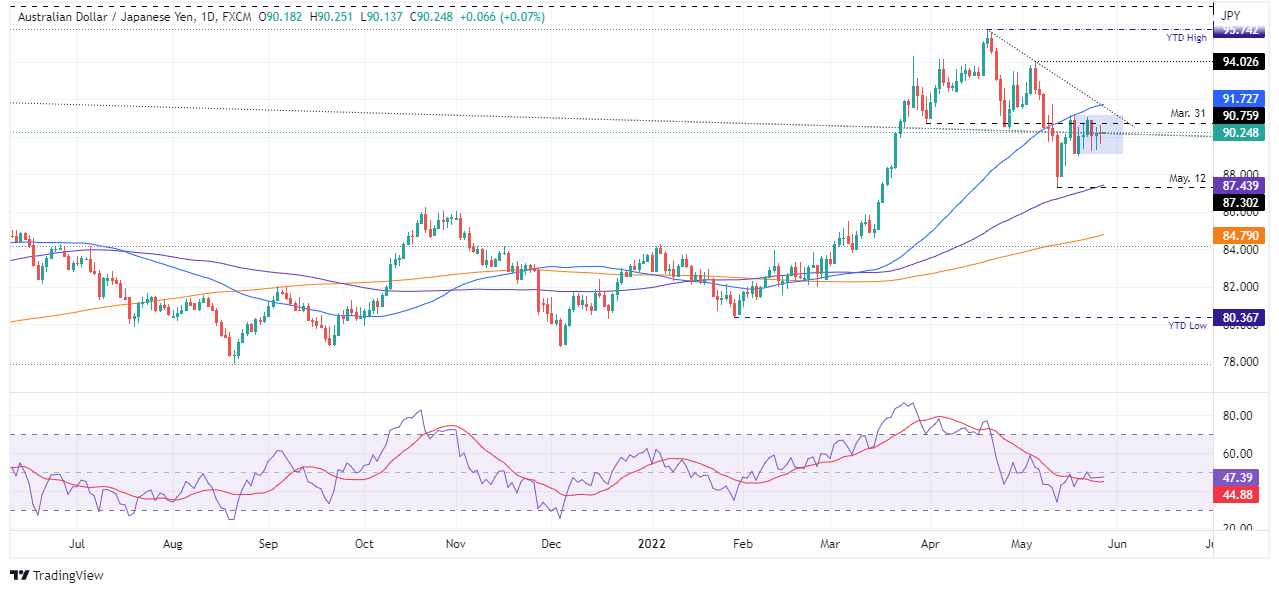Click the YTD High annotation text
Screen dimensions: 1279x593
(1187, 37)
